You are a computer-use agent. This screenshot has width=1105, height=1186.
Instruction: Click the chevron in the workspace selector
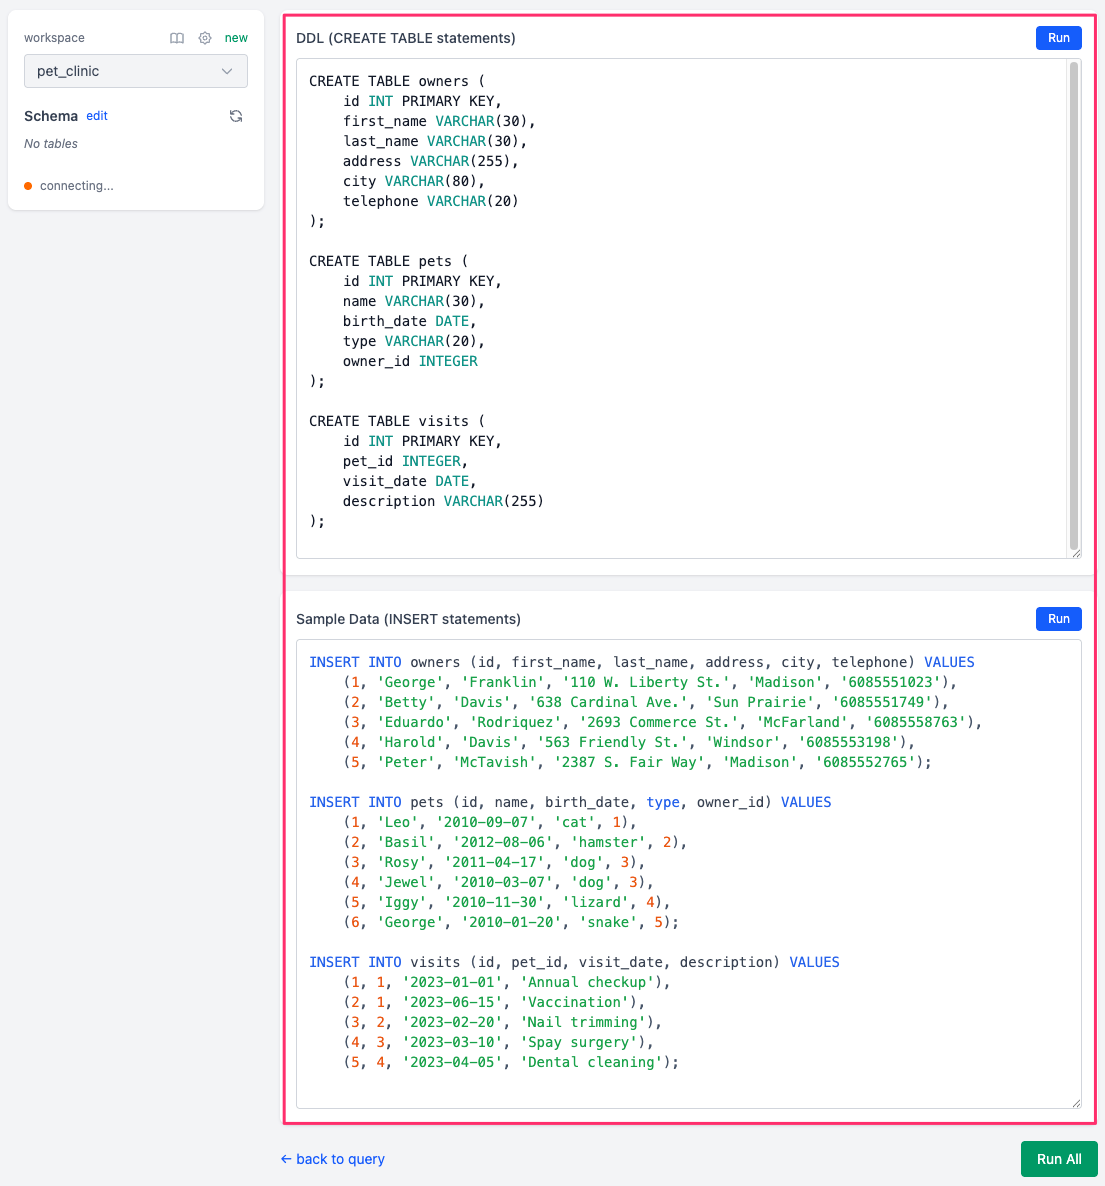[x=227, y=71]
